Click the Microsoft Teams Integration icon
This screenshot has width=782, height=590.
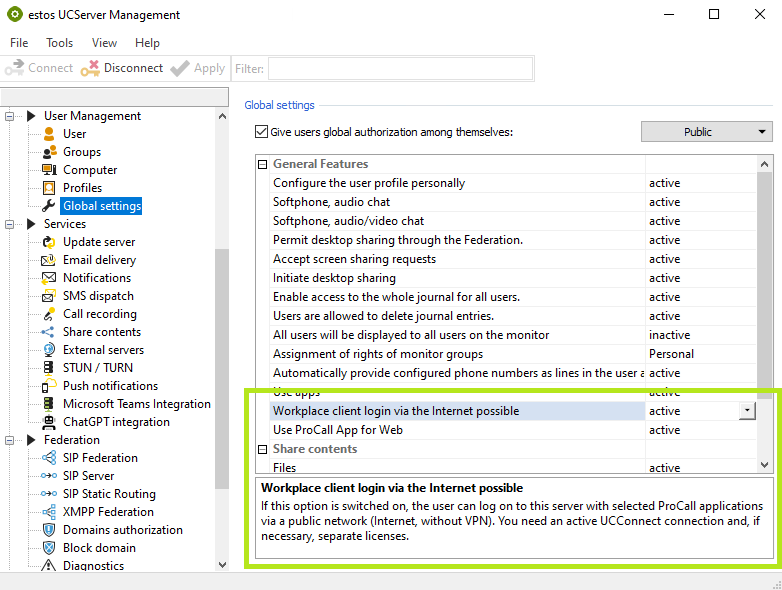(49, 404)
